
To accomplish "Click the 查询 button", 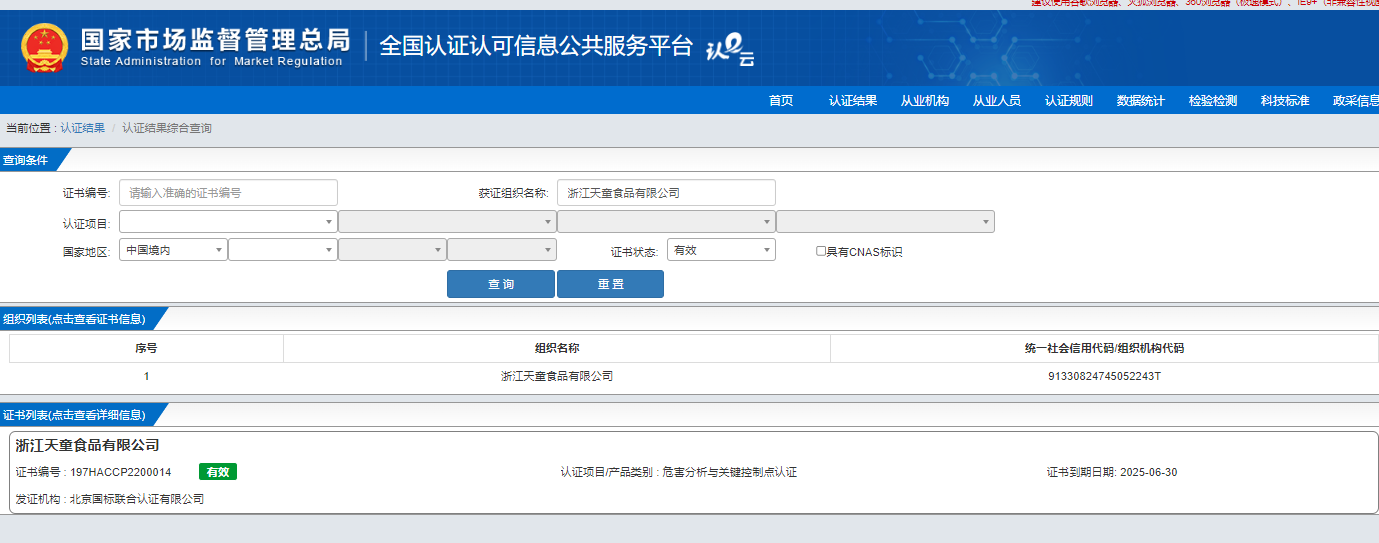I will pos(501,284).
